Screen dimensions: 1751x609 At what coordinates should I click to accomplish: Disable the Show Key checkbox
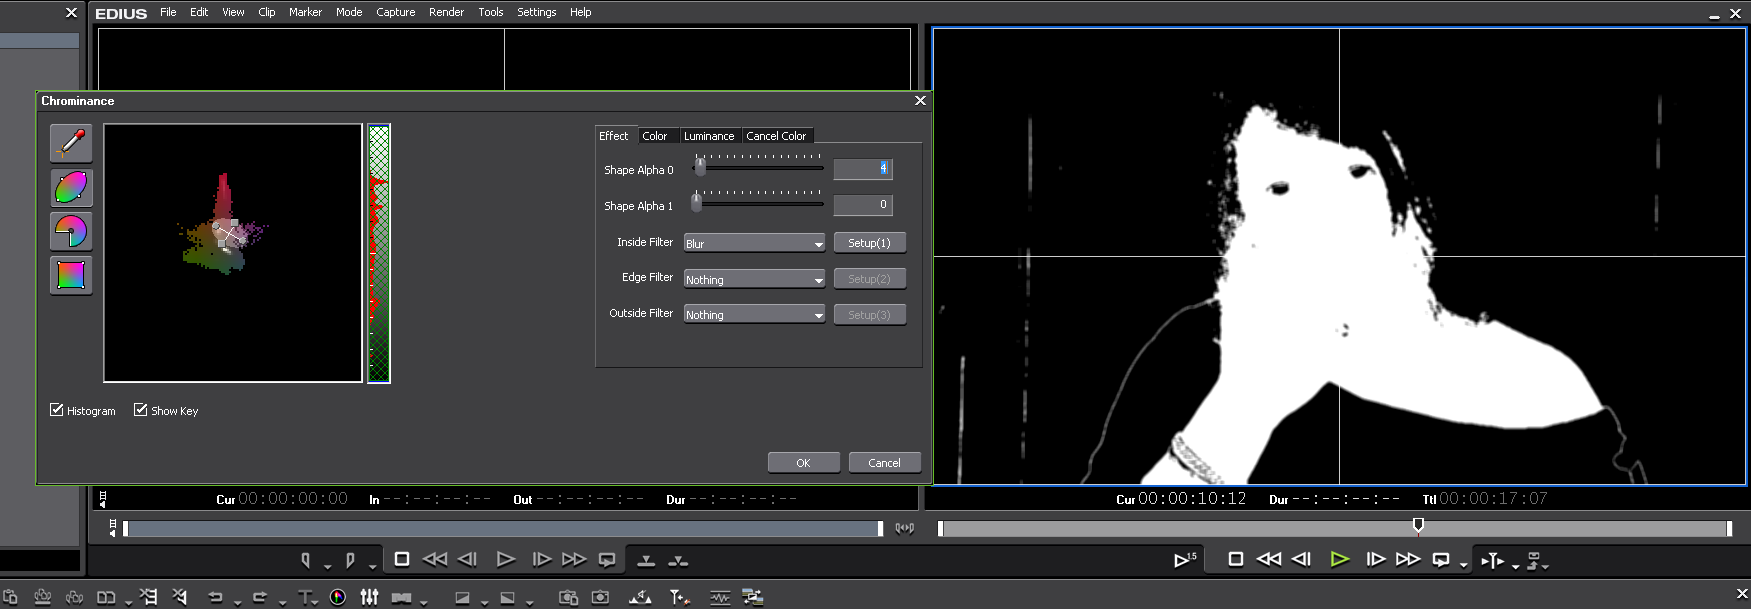pos(141,410)
